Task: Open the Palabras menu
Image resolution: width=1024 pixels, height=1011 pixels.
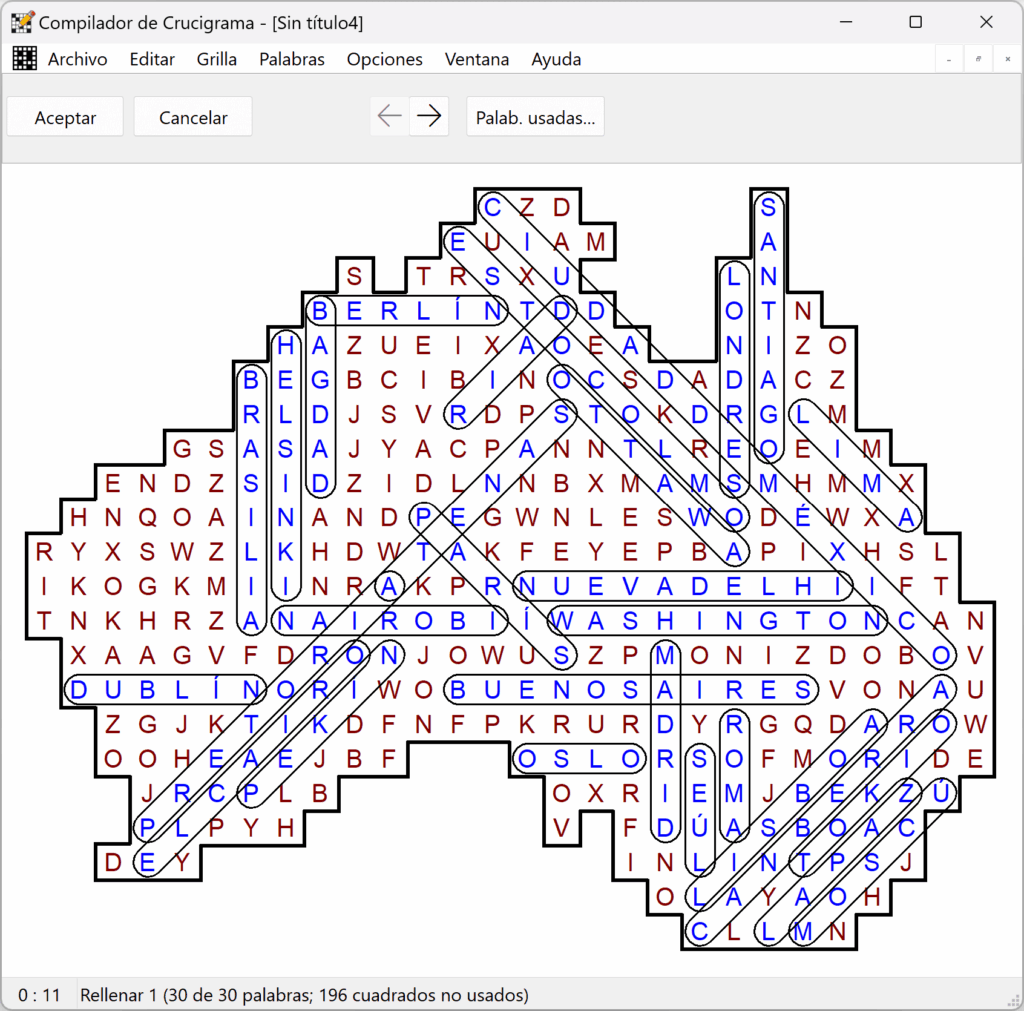Action: coord(292,59)
